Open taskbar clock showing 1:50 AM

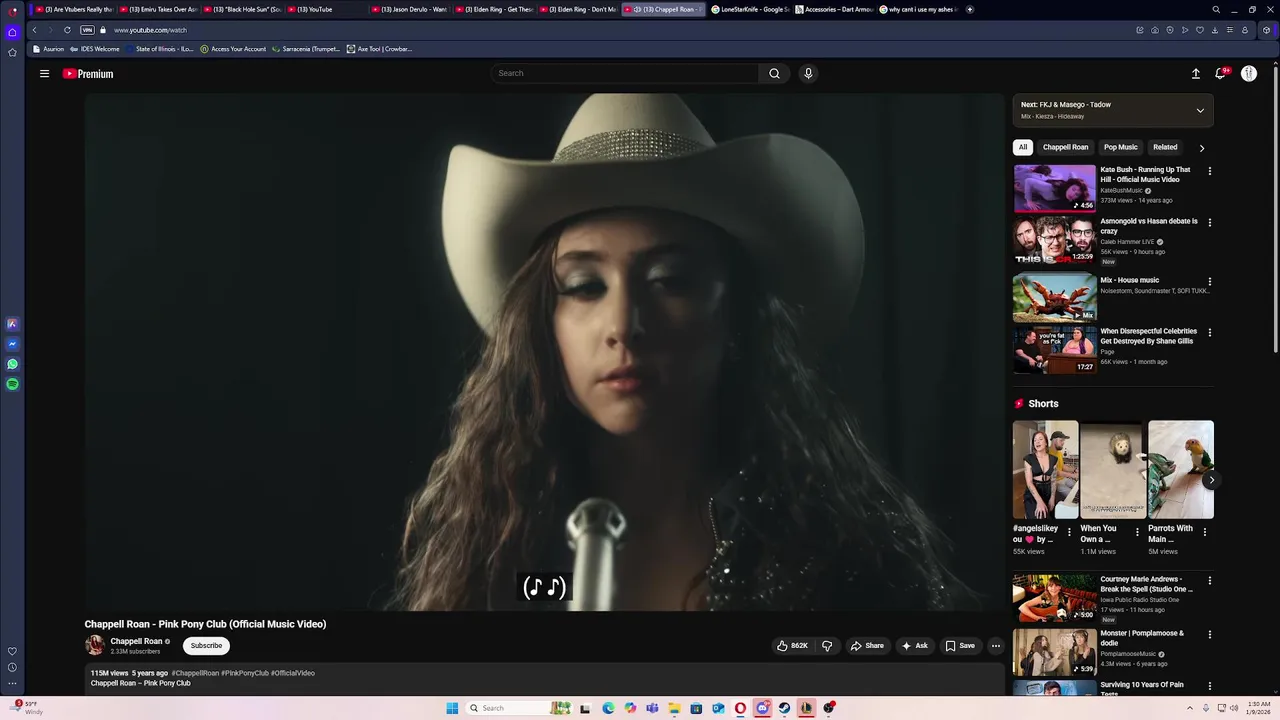(x=1258, y=708)
